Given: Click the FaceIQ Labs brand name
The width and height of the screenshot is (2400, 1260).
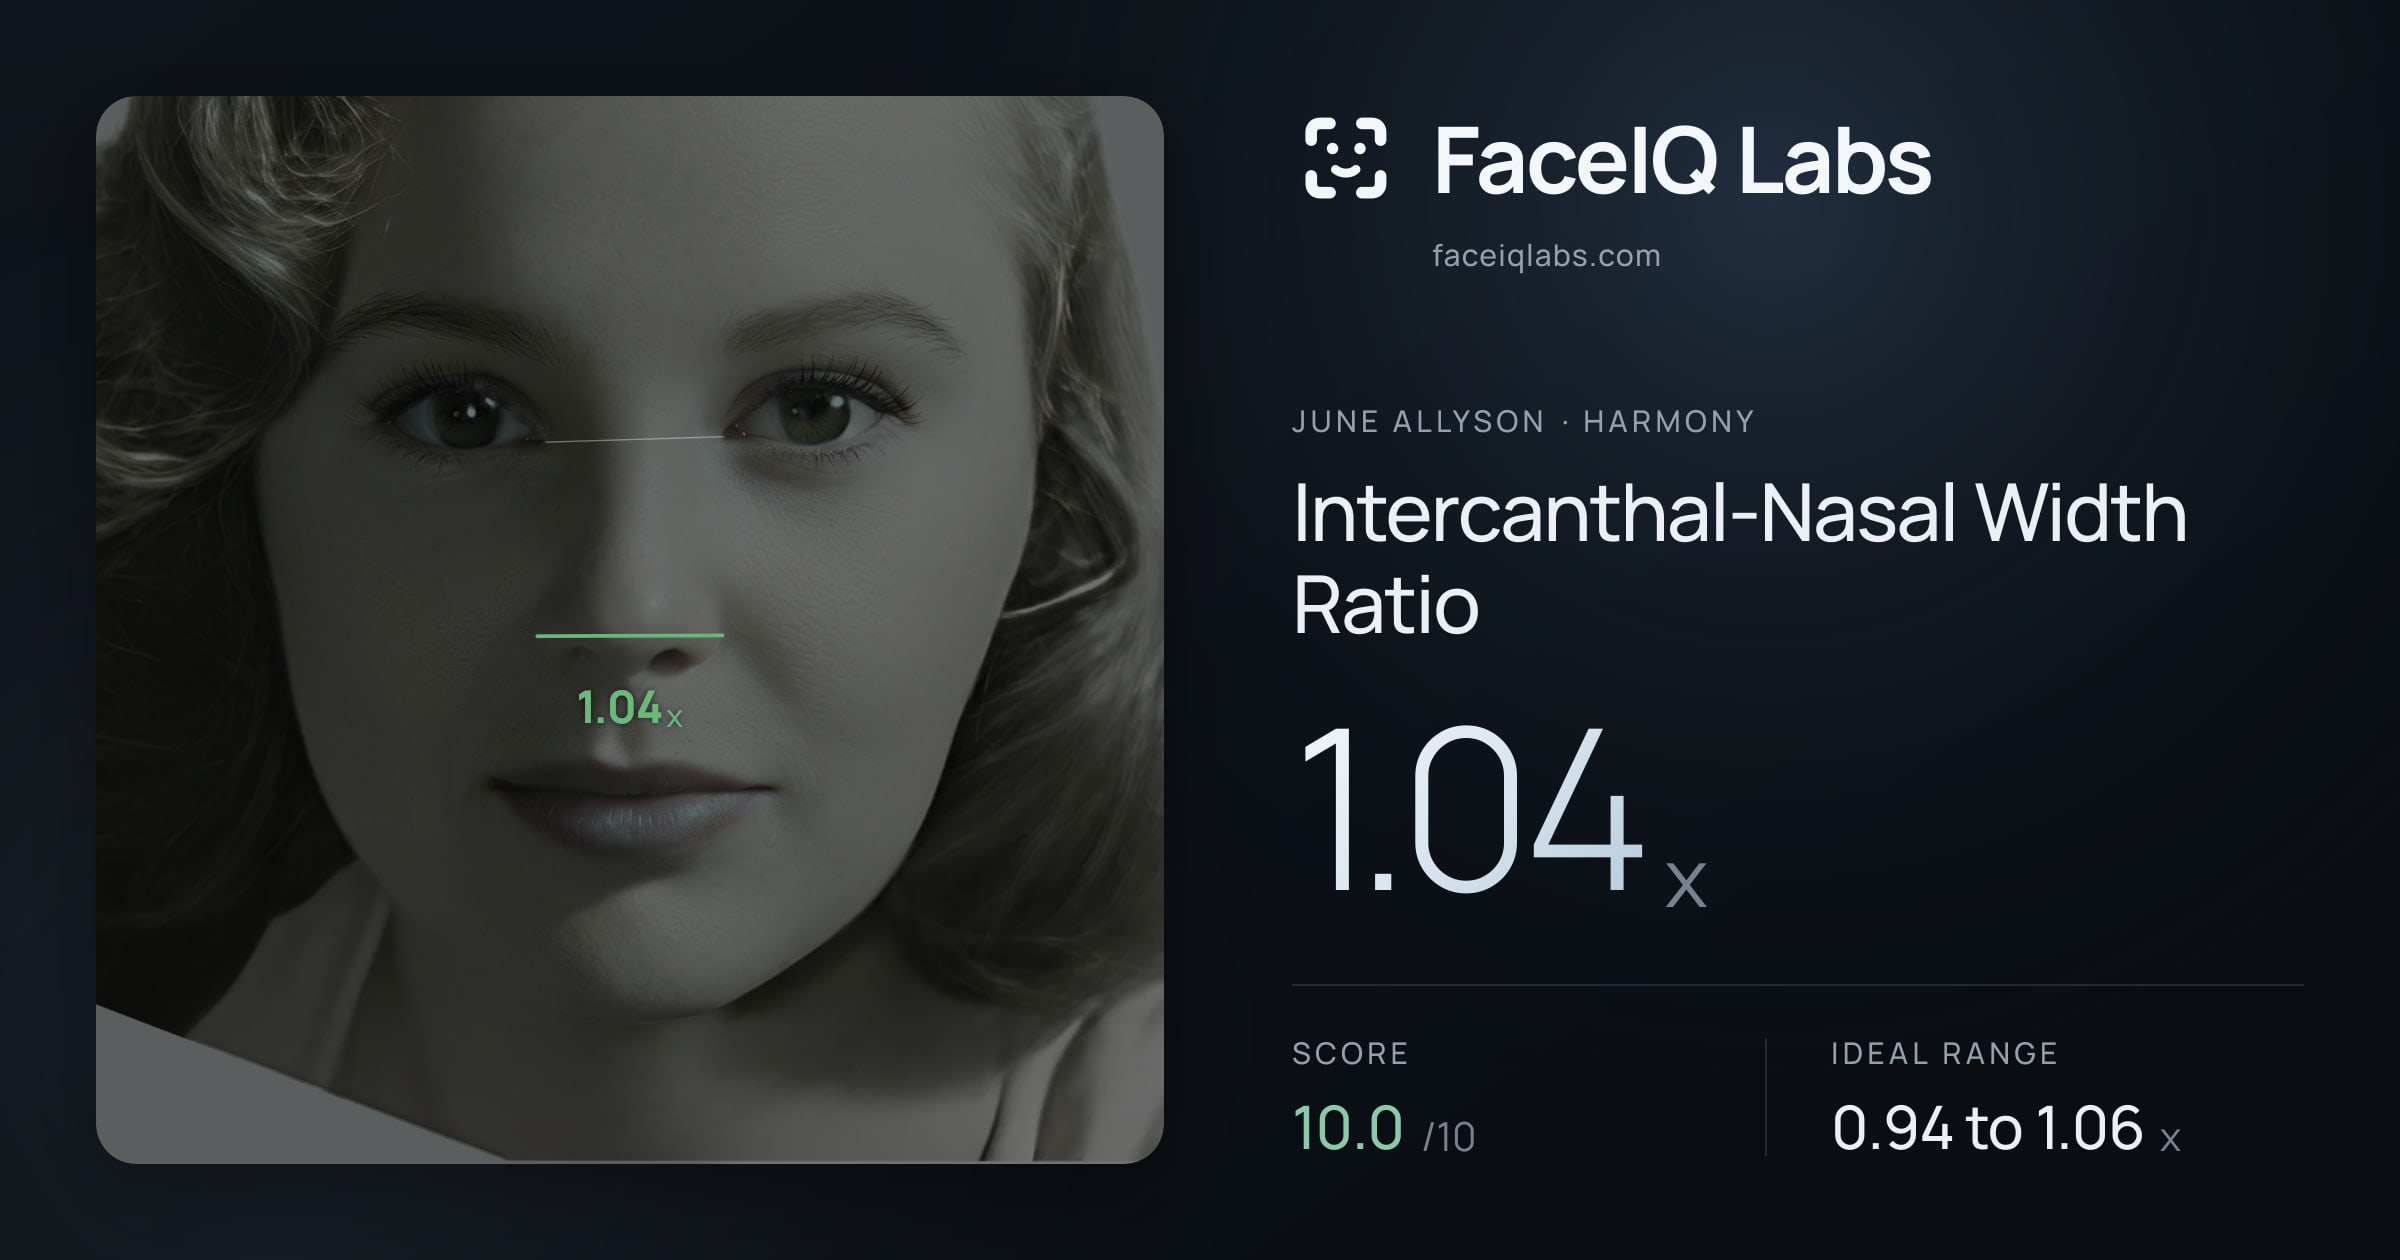Looking at the screenshot, I should (1682, 160).
